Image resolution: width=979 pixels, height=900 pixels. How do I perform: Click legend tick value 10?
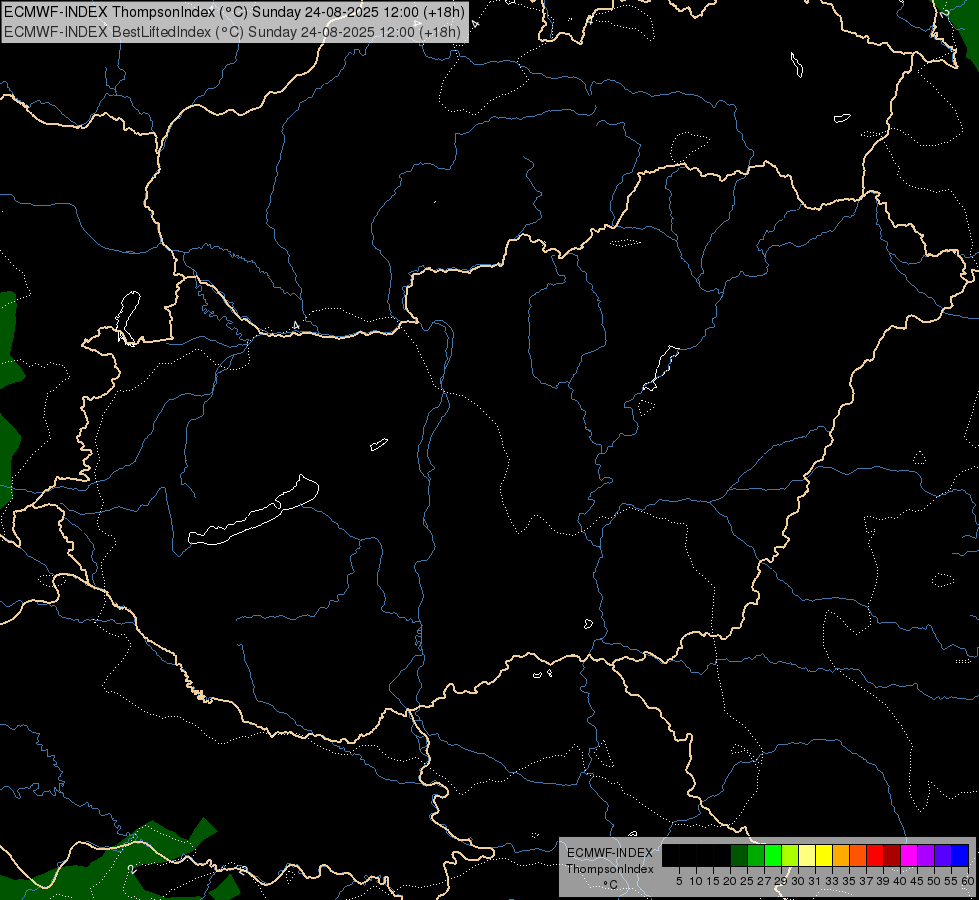(x=696, y=881)
